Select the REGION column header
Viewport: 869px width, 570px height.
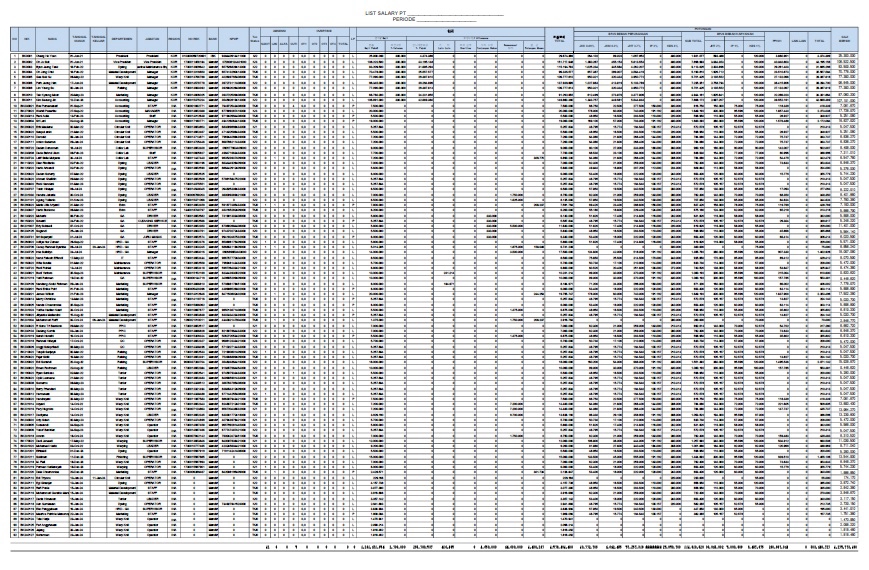(174, 39)
